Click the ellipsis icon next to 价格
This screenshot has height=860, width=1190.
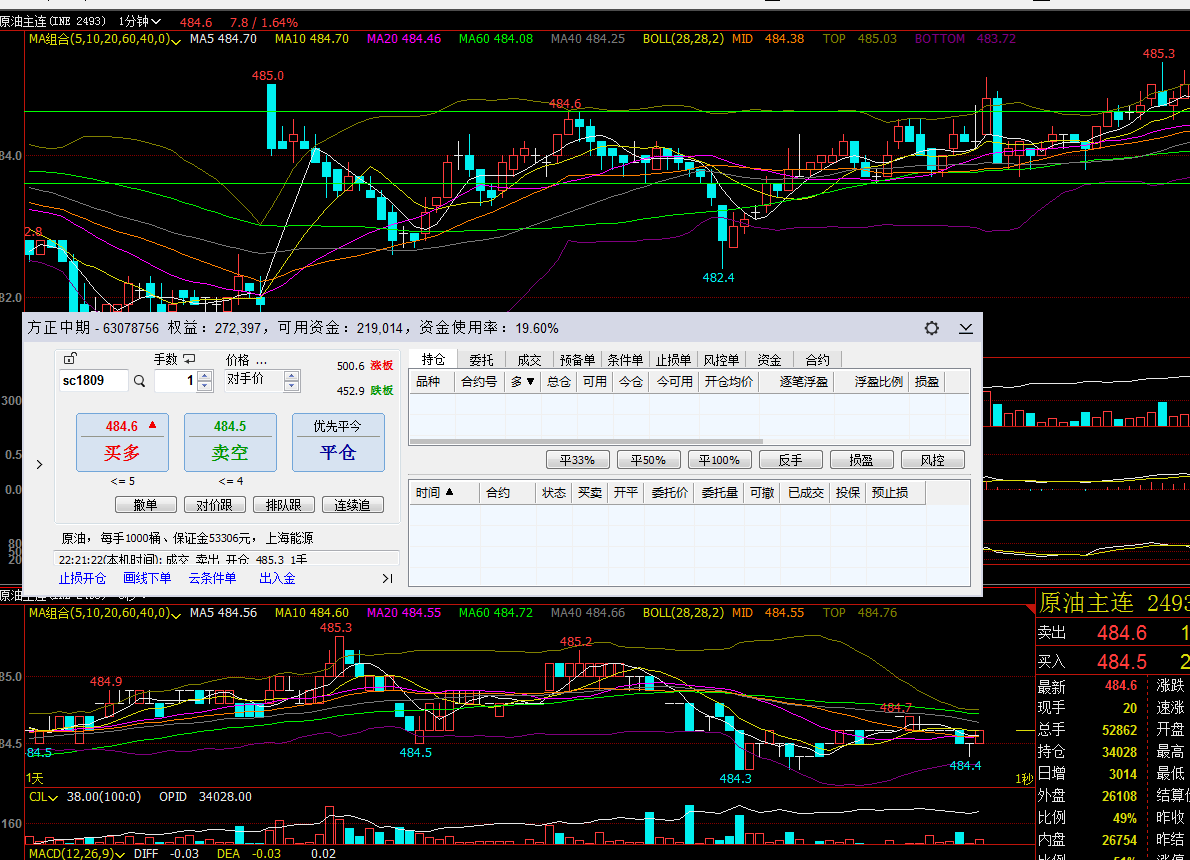[x=261, y=360]
